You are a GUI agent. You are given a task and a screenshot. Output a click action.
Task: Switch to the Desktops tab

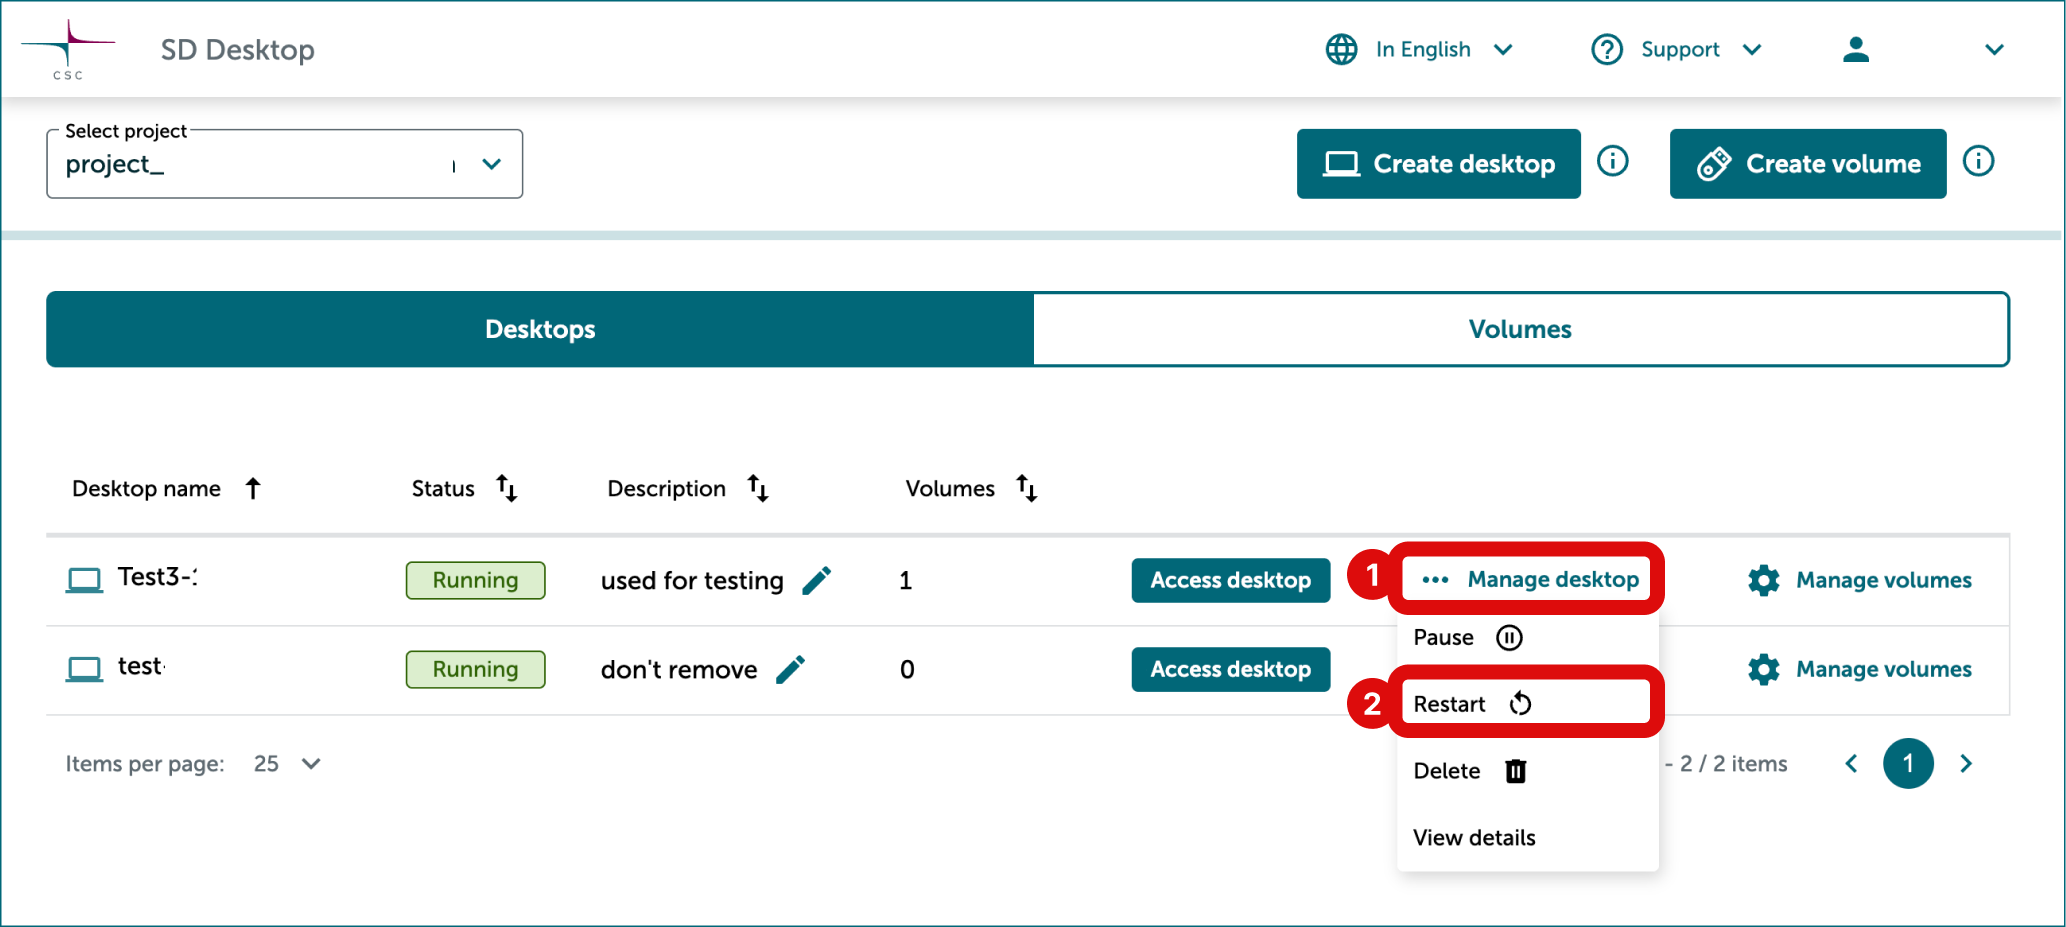pyautogui.click(x=540, y=329)
